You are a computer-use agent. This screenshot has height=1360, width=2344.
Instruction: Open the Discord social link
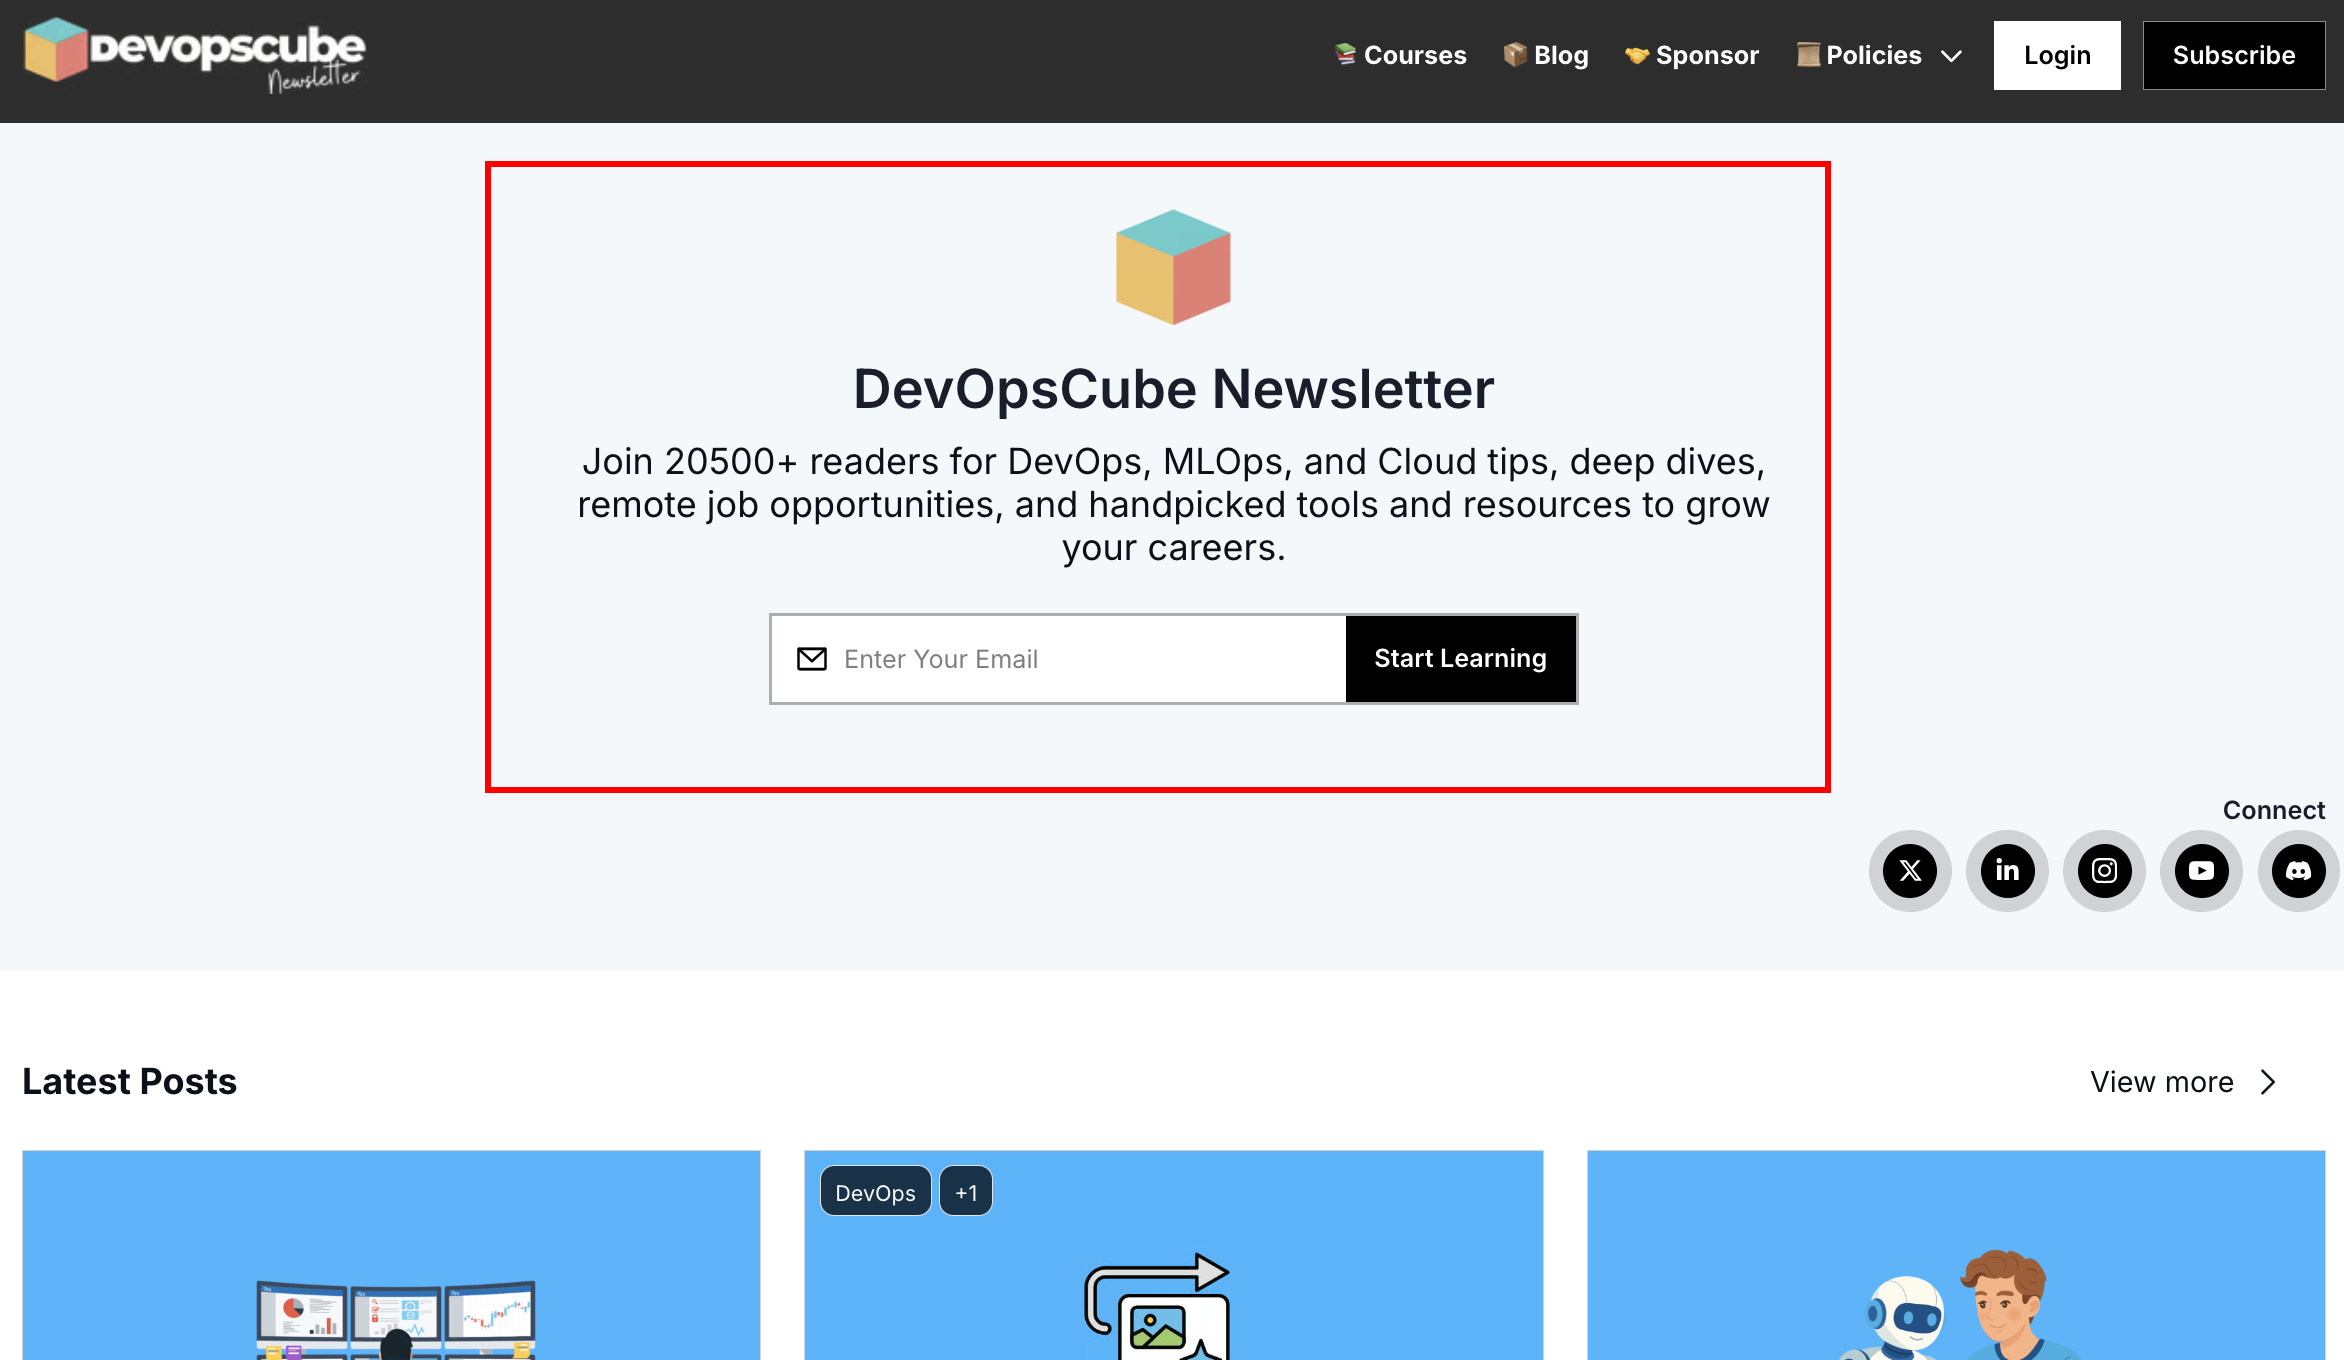point(2298,871)
